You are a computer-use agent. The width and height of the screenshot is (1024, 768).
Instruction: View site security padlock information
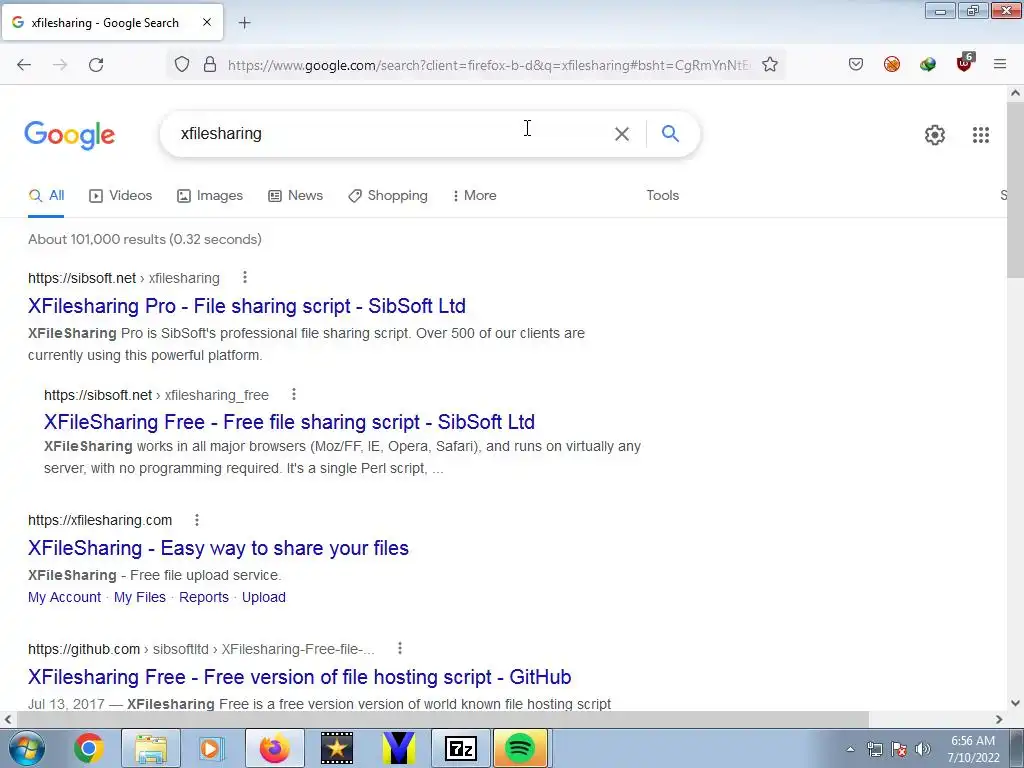point(210,65)
